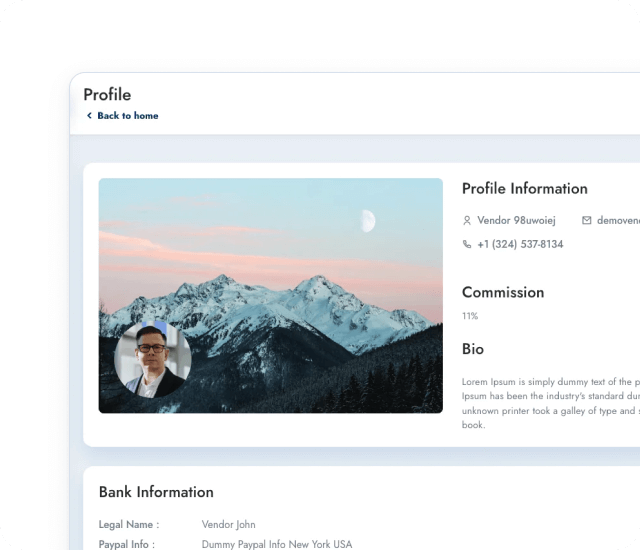The width and height of the screenshot is (640, 550).
Task: Select the Vendor John legal name value
Action: [x=229, y=524]
